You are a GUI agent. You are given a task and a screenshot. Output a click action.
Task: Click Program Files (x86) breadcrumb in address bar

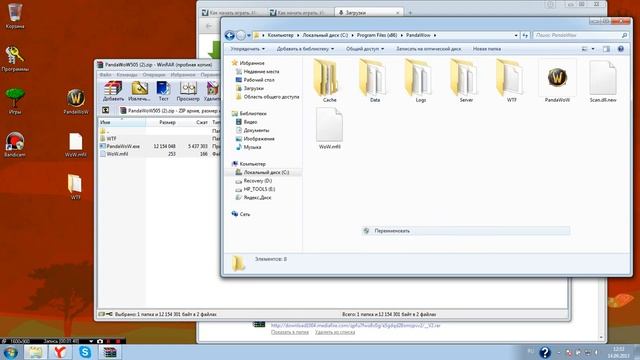pyautogui.click(x=377, y=36)
